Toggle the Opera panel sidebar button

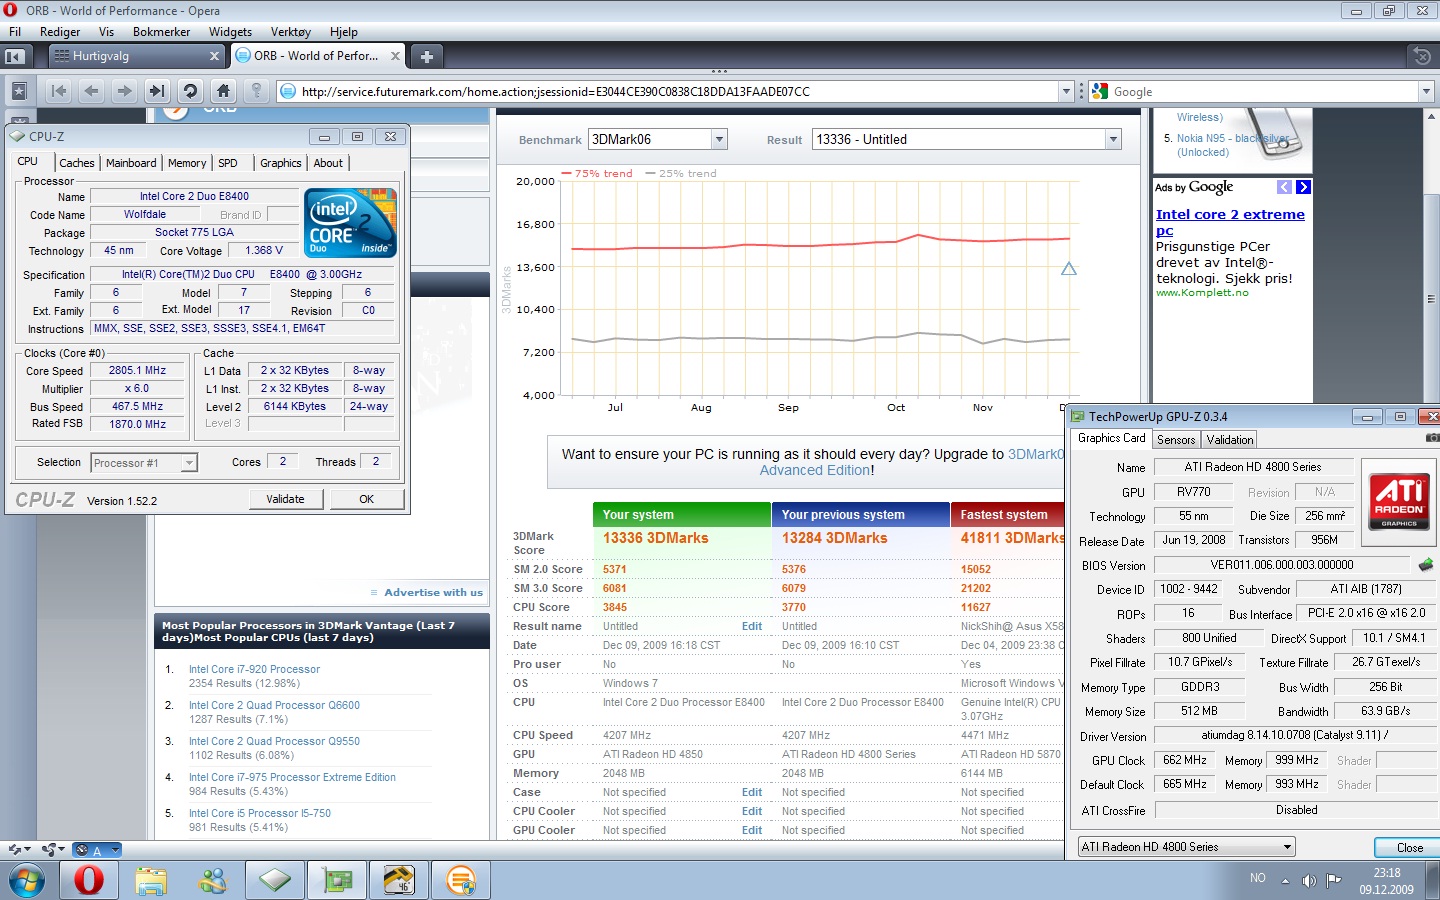[x=15, y=56]
